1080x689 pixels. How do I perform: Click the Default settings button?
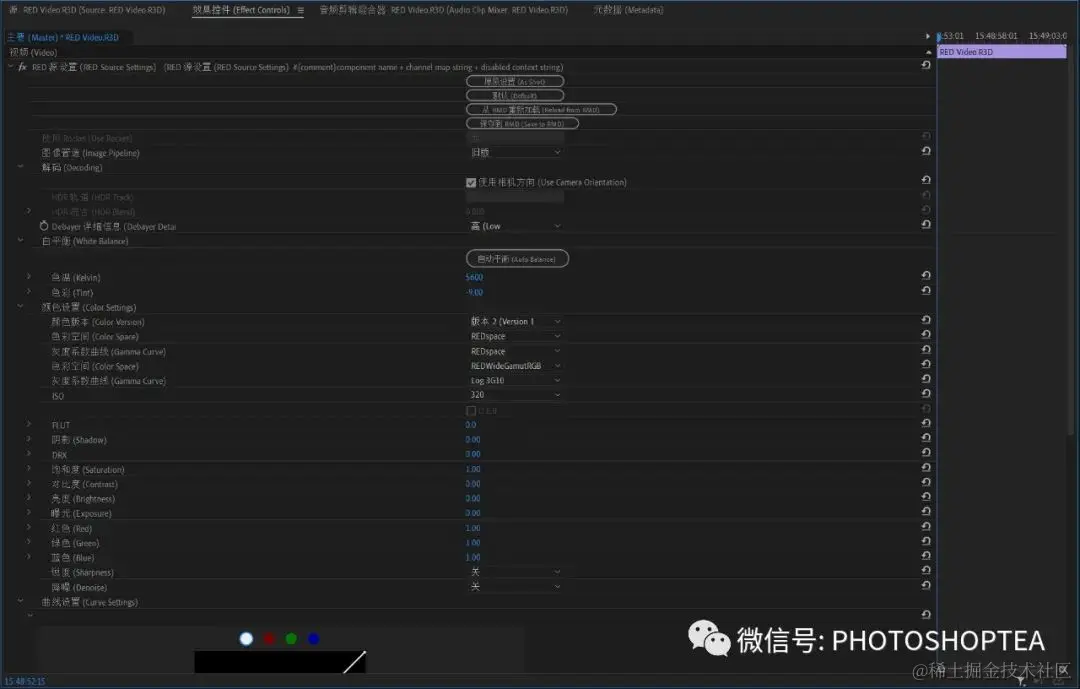tap(515, 95)
